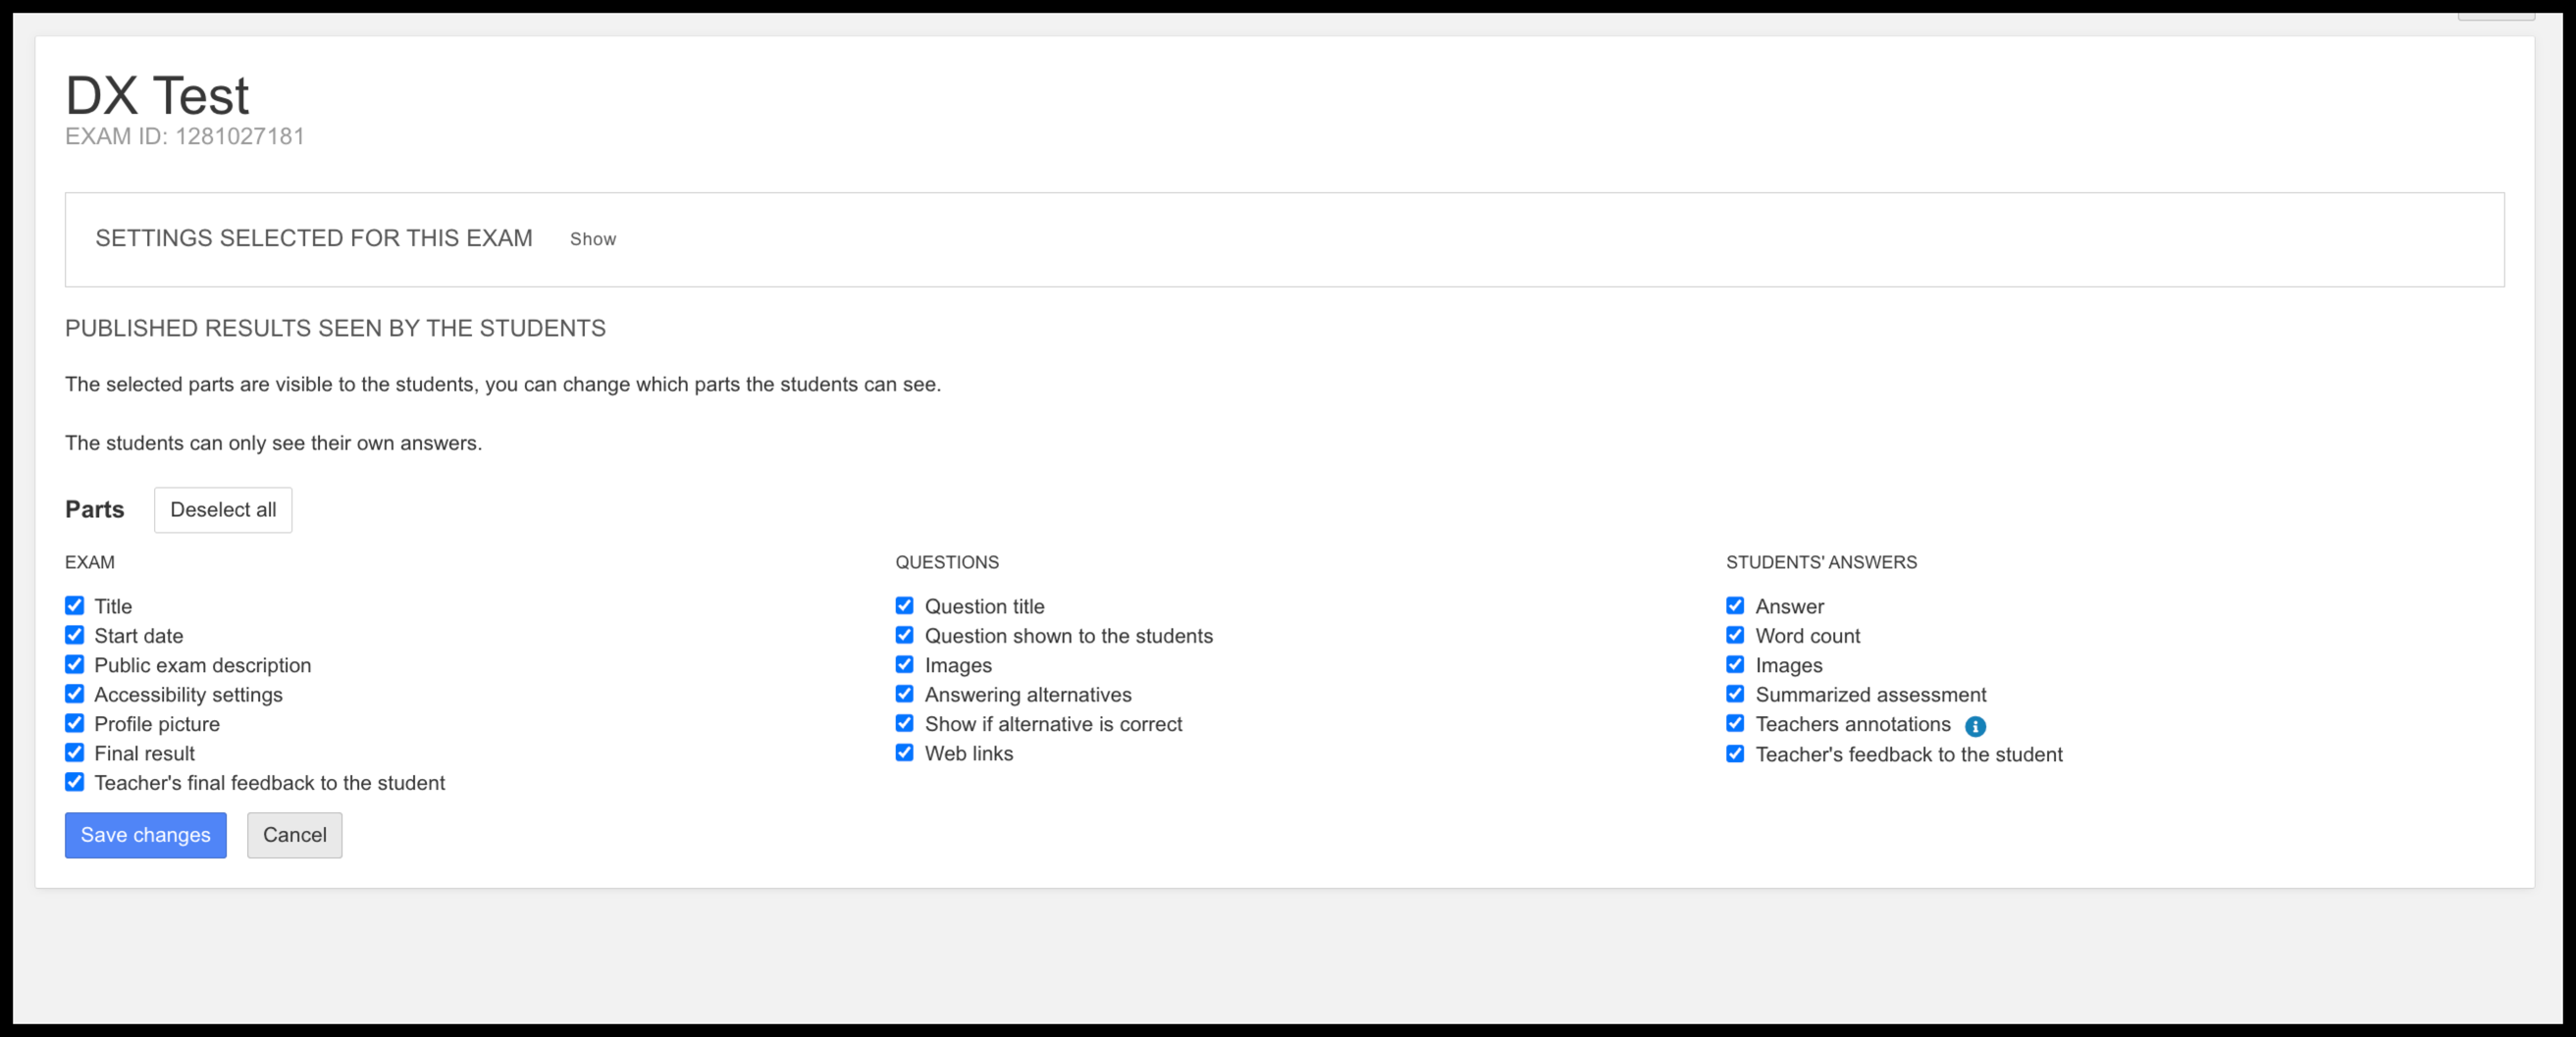Uncheck Question shown to the students
Viewport: 2576px width, 1037px height.
pos(905,635)
